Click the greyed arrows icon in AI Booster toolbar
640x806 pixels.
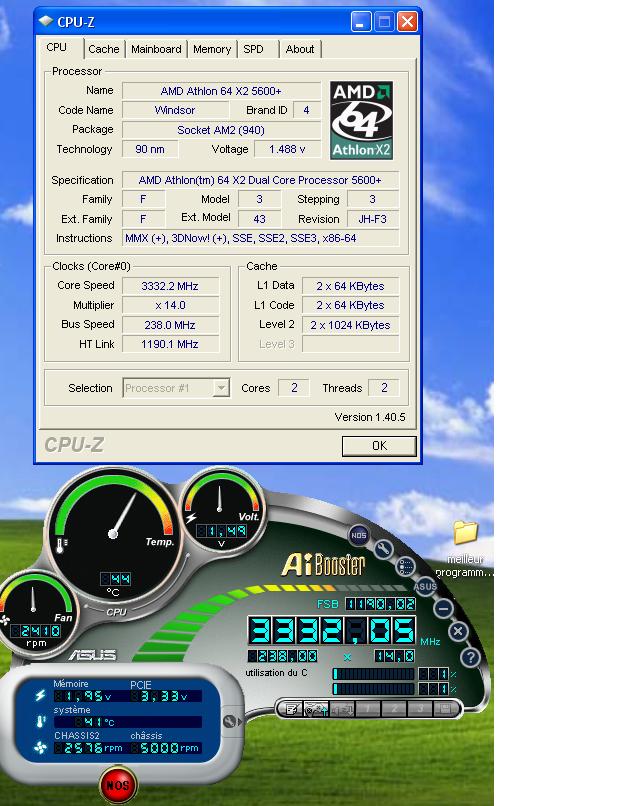pos(342,710)
